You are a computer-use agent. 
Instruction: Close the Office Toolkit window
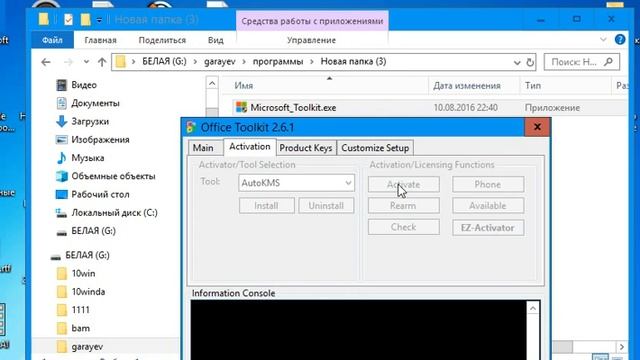537,127
